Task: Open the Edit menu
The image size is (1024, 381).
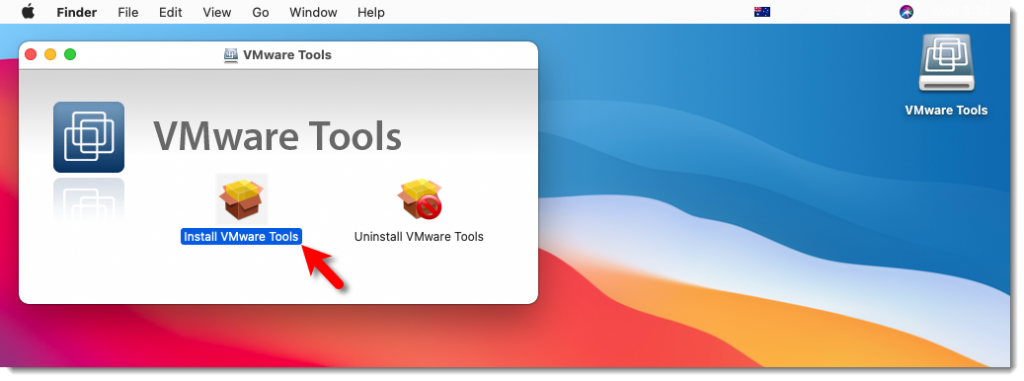Action: (x=170, y=12)
